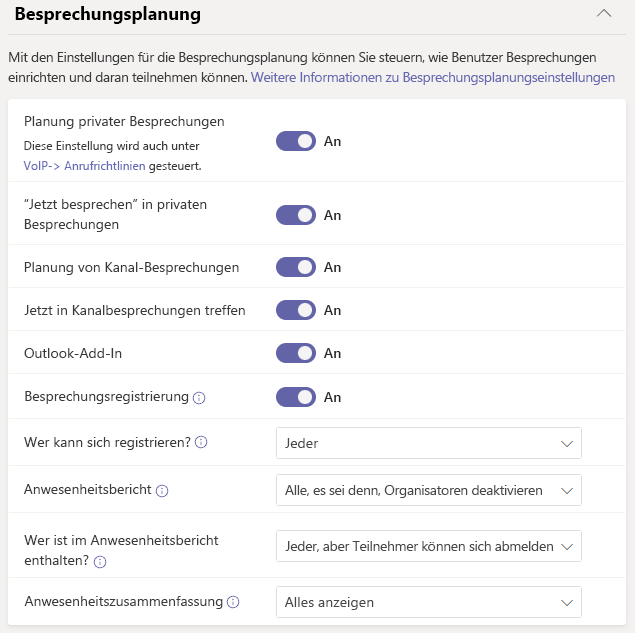Click info icon beside 'Wer kann sich registrieren?'
This screenshot has width=635, height=633.
(201, 442)
